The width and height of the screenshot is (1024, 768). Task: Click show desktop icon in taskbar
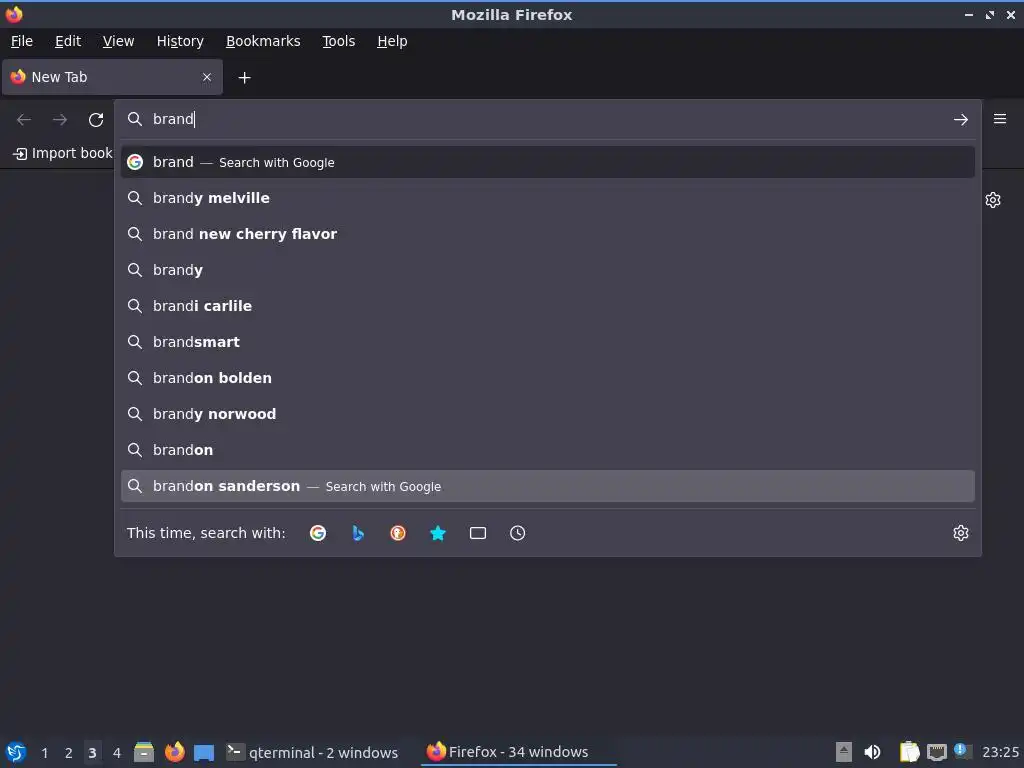204,752
